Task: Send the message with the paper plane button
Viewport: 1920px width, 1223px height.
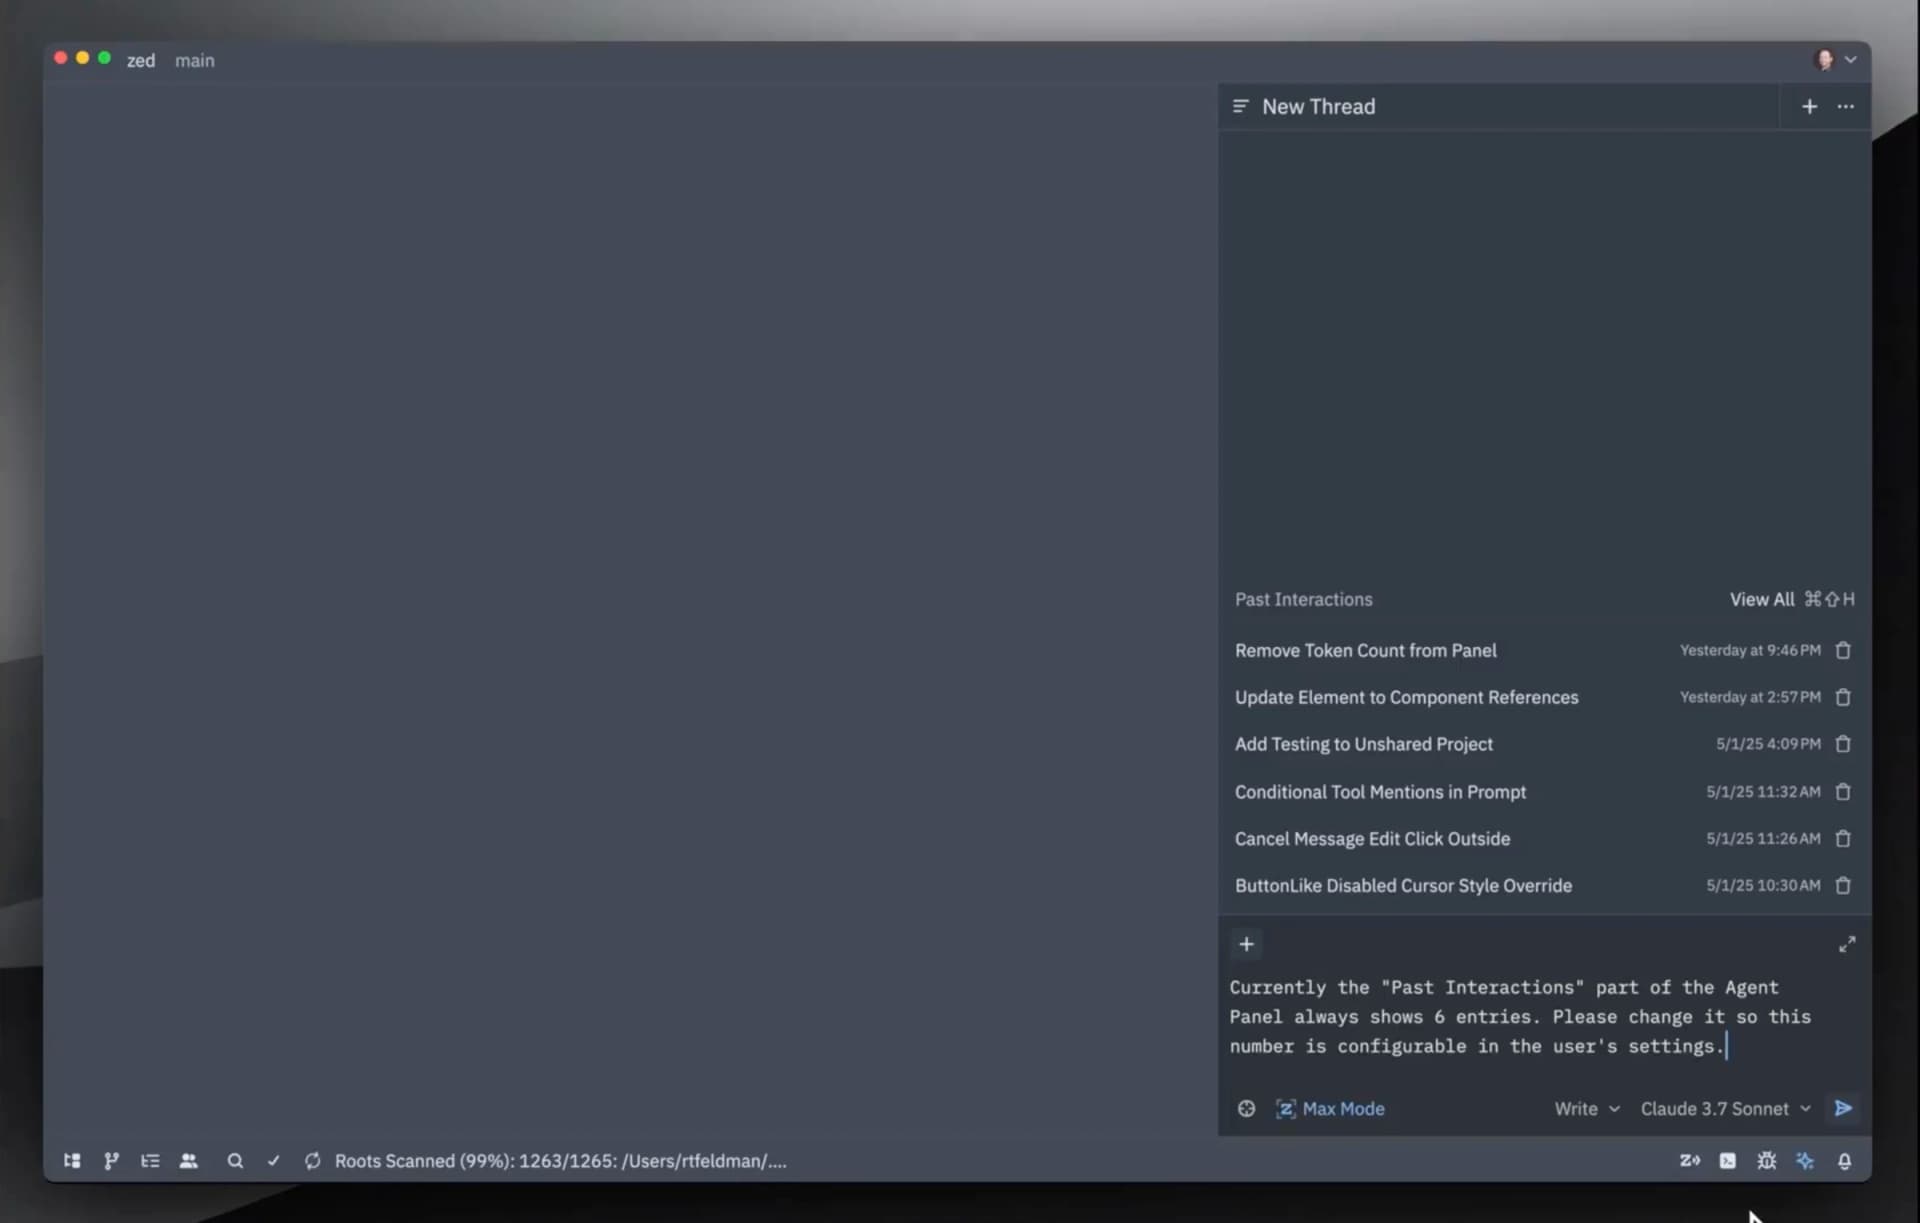Action: [x=1843, y=1108]
